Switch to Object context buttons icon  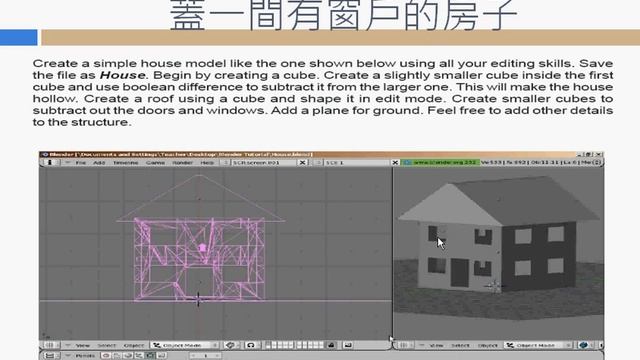139,356
